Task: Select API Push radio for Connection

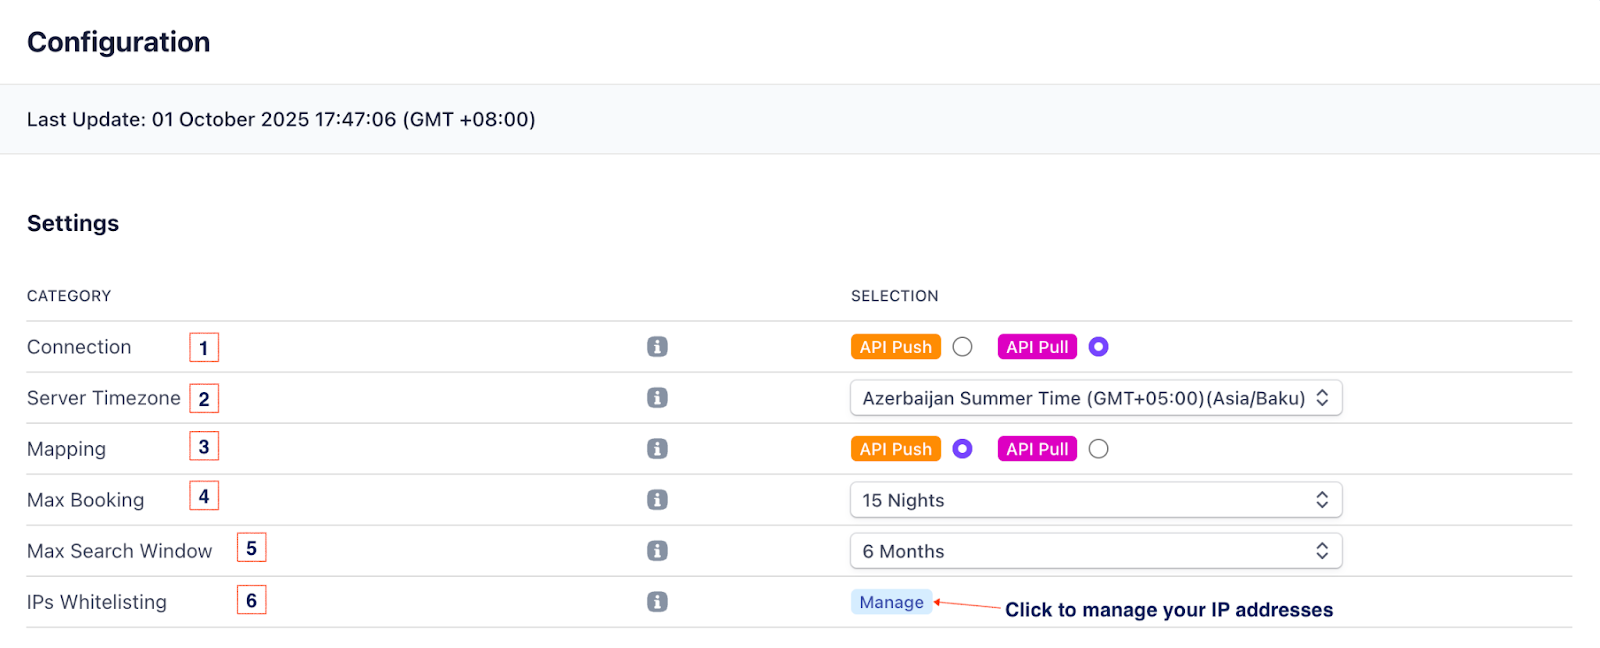Action: click(962, 347)
